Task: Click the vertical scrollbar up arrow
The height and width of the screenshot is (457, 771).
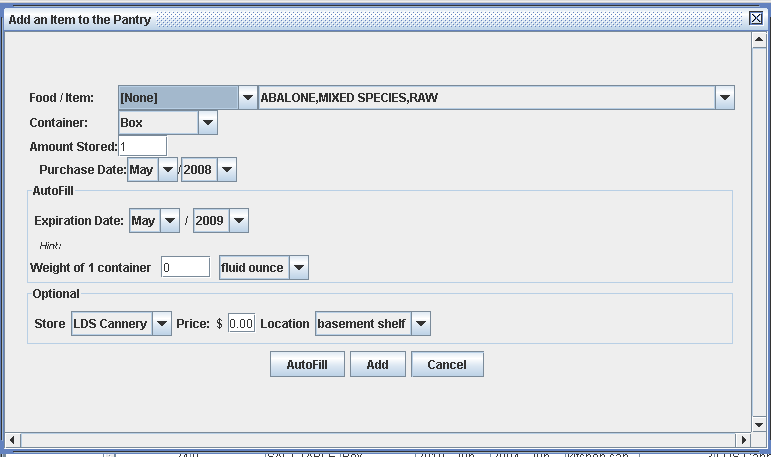Action: [759, 40]
